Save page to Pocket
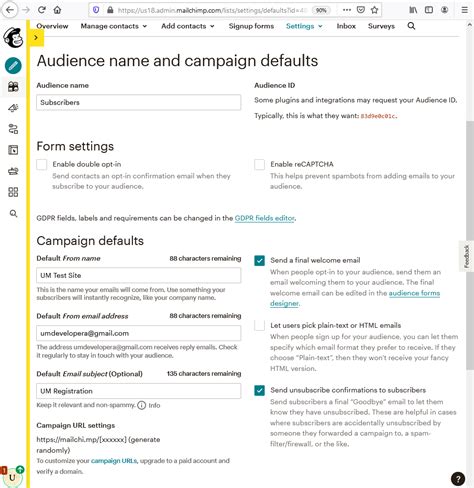 click(x=361, y=10)
